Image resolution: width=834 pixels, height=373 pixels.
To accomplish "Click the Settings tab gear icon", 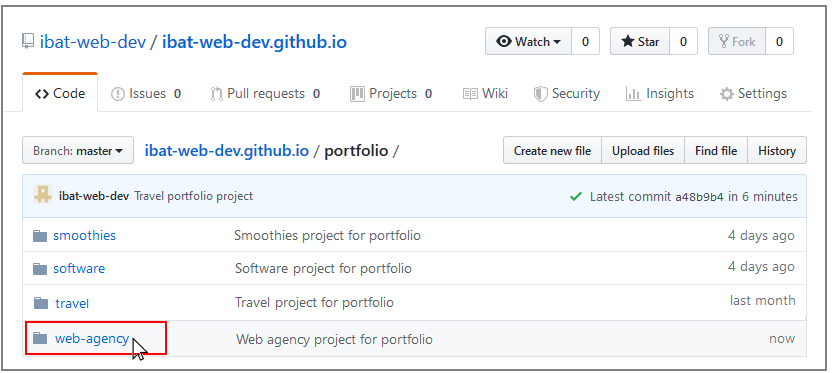I will (x=726, y=95).
